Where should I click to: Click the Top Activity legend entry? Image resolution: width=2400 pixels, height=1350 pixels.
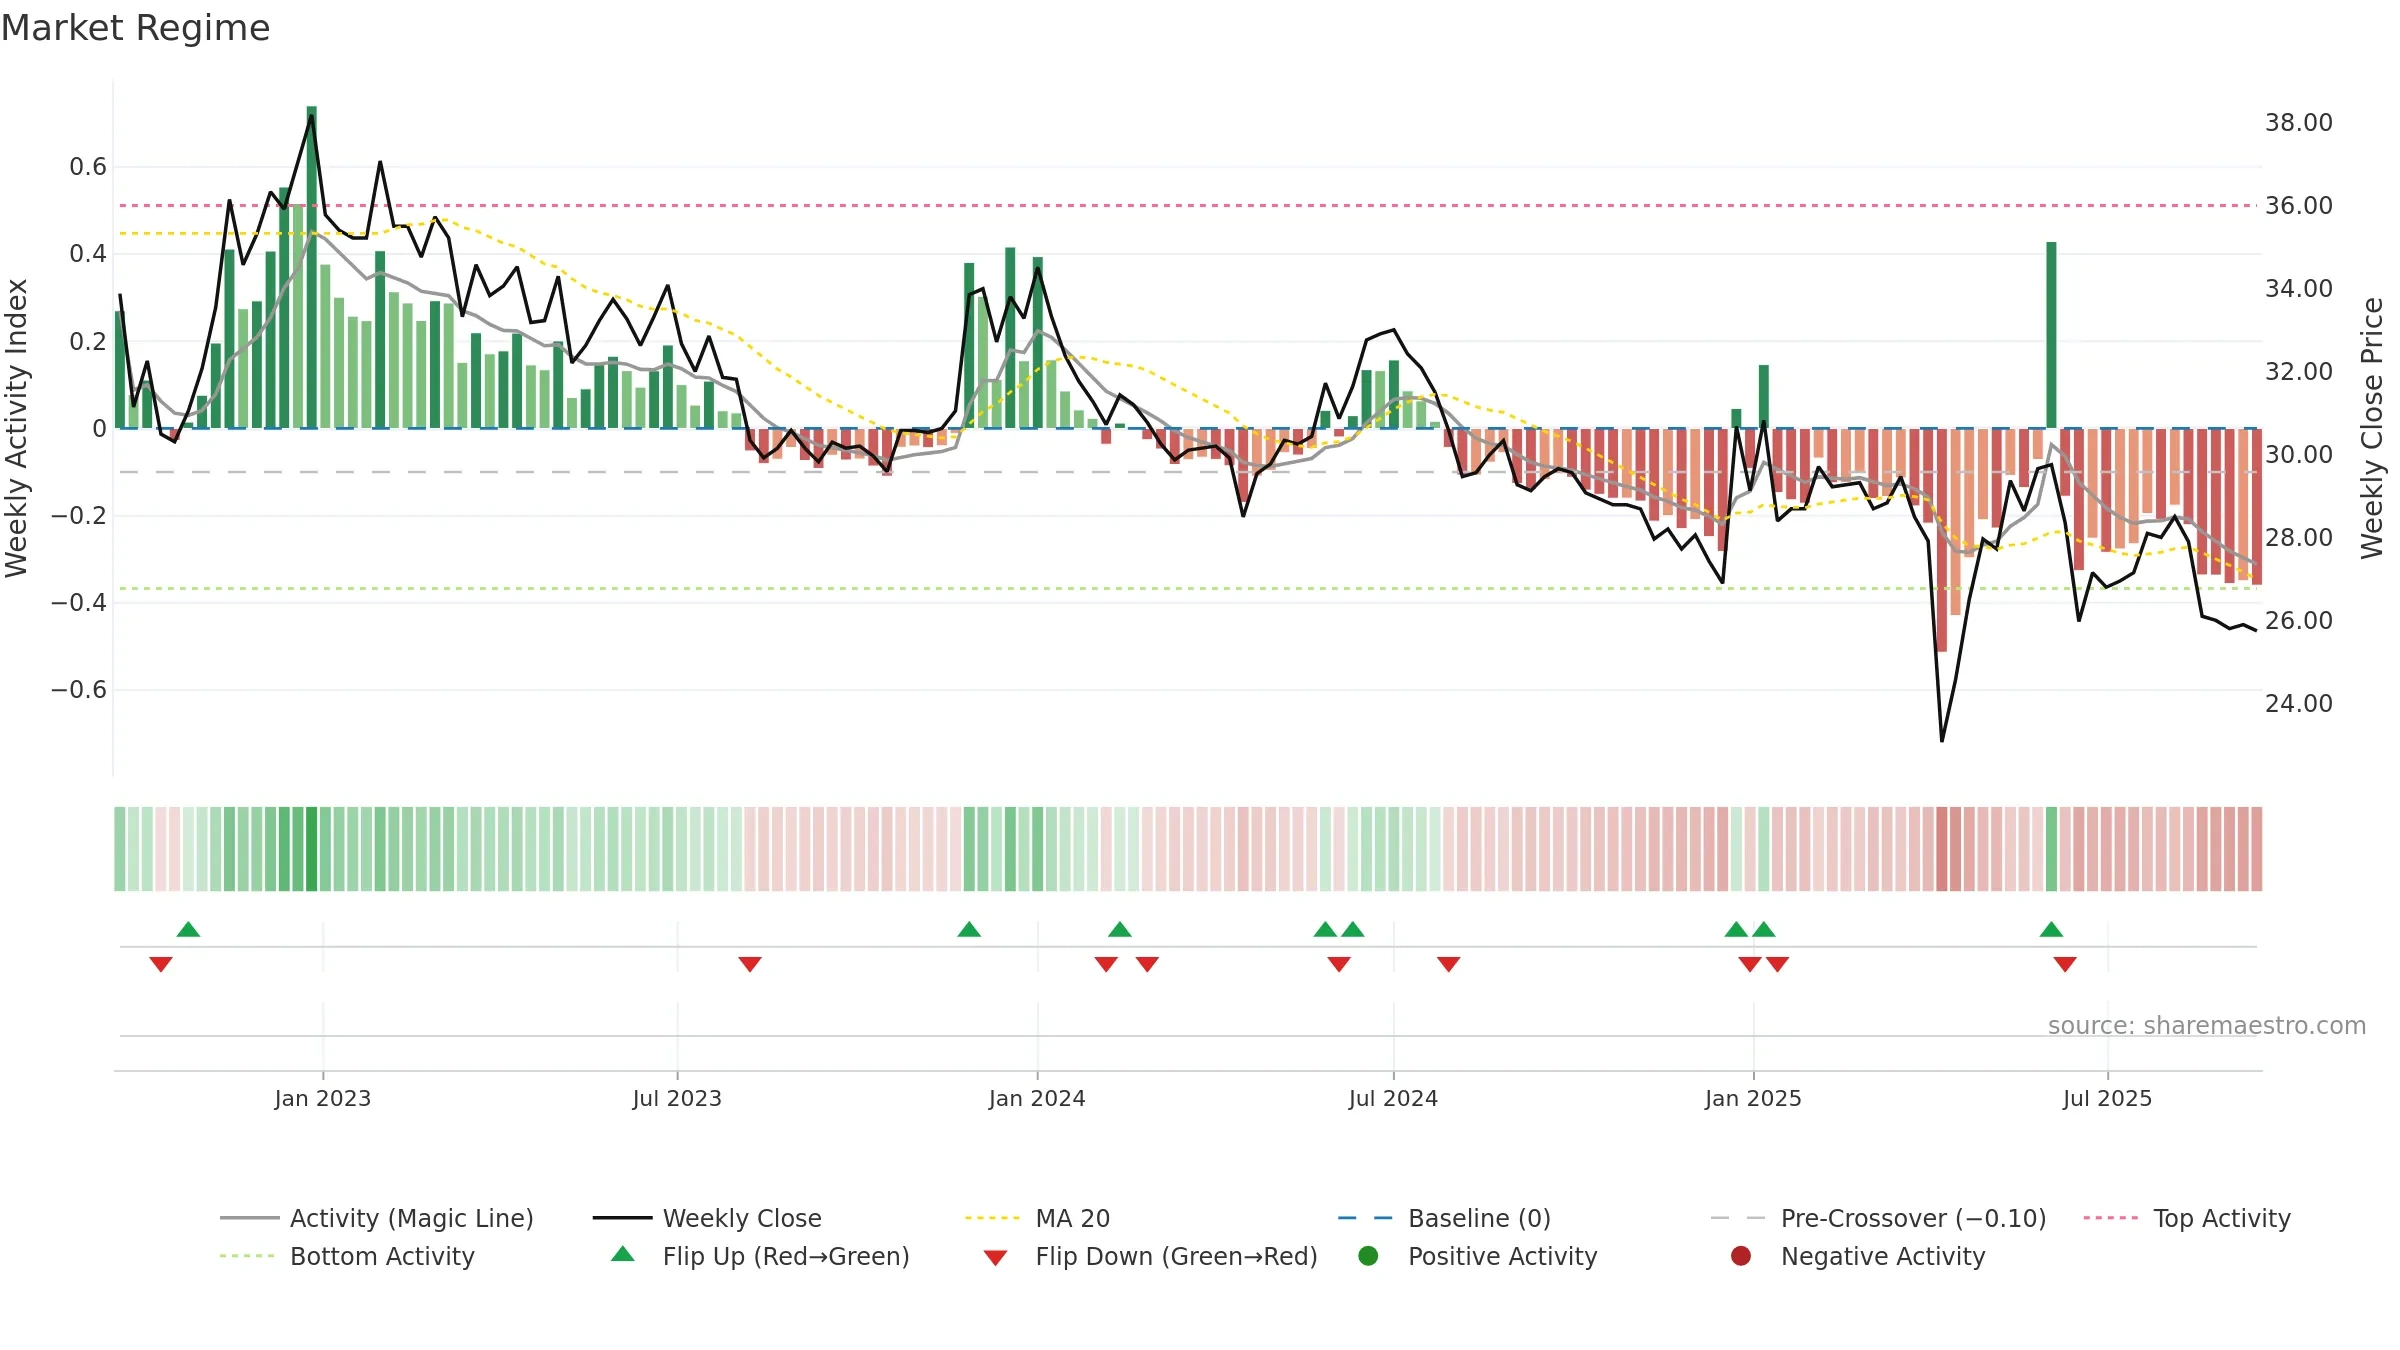pos(2187,1218)
